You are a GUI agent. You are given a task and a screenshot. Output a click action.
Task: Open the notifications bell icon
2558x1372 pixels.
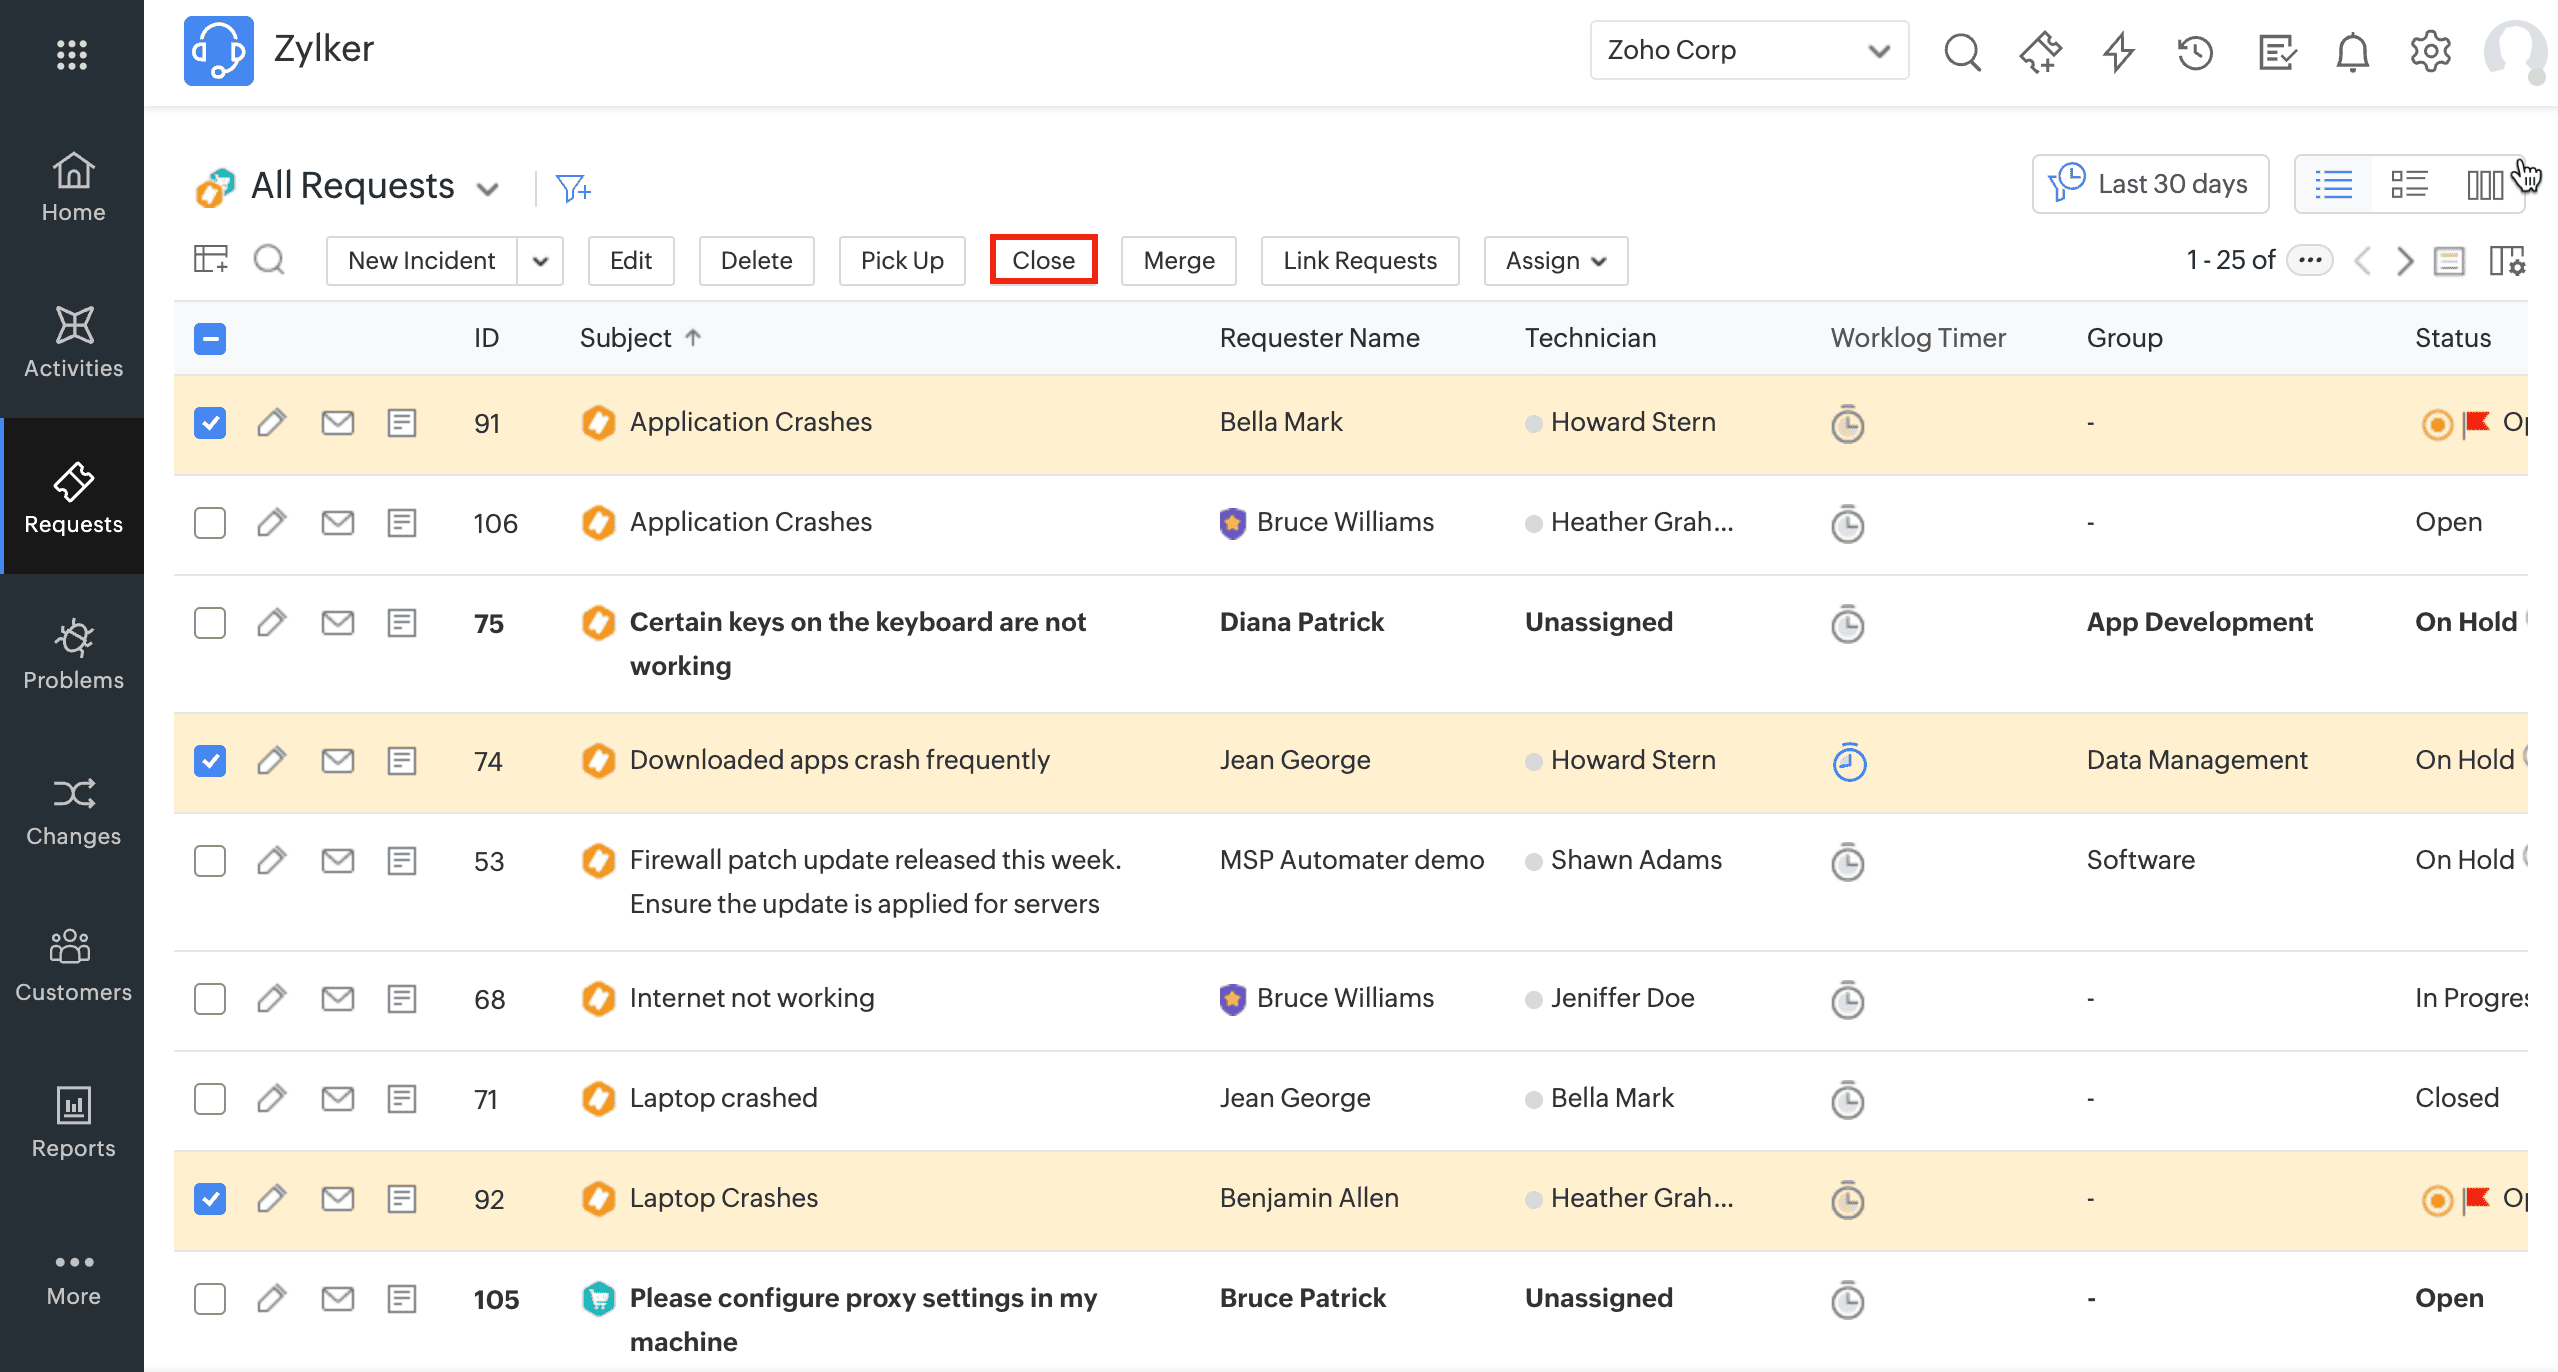tap(2352, 52)
